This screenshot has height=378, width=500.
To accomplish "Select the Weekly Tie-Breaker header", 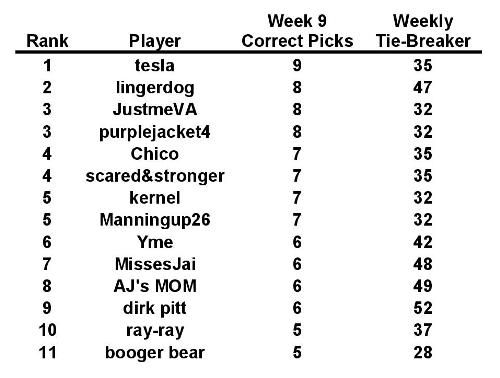I will (423, 31).
